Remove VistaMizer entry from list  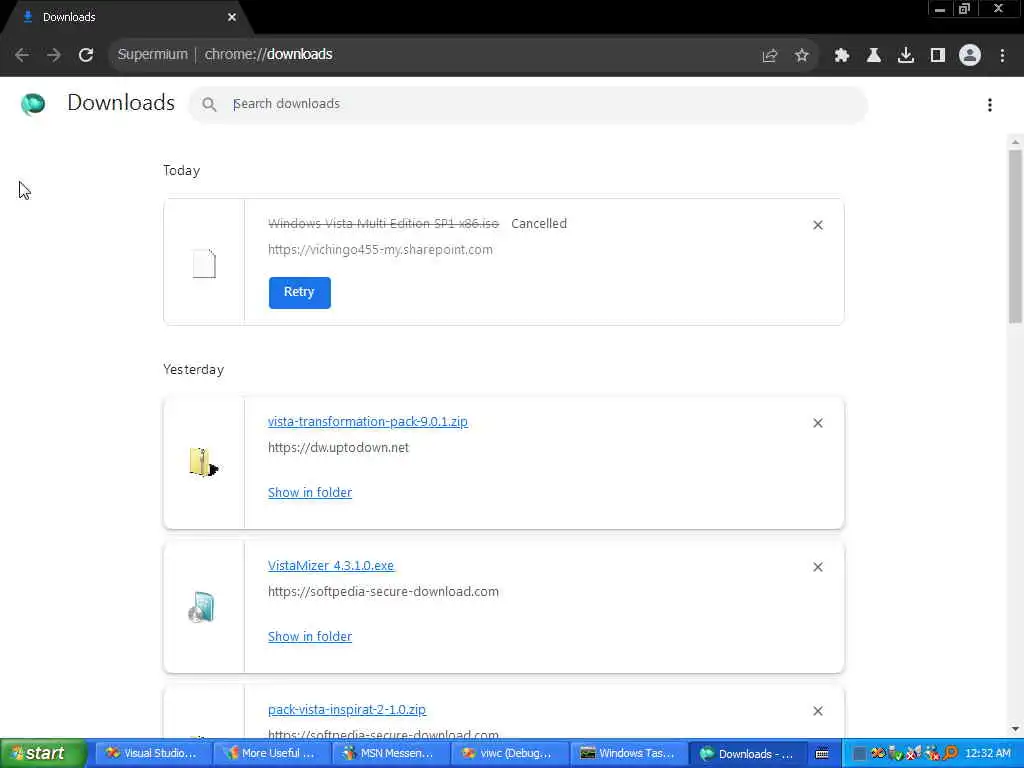point(818,567)
